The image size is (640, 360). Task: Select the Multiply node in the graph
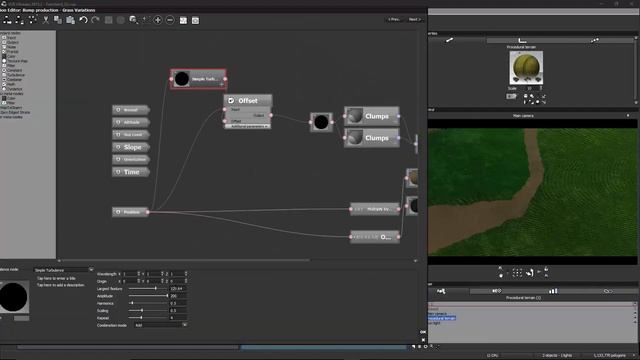pyautogui.click(x=375, y=209)
